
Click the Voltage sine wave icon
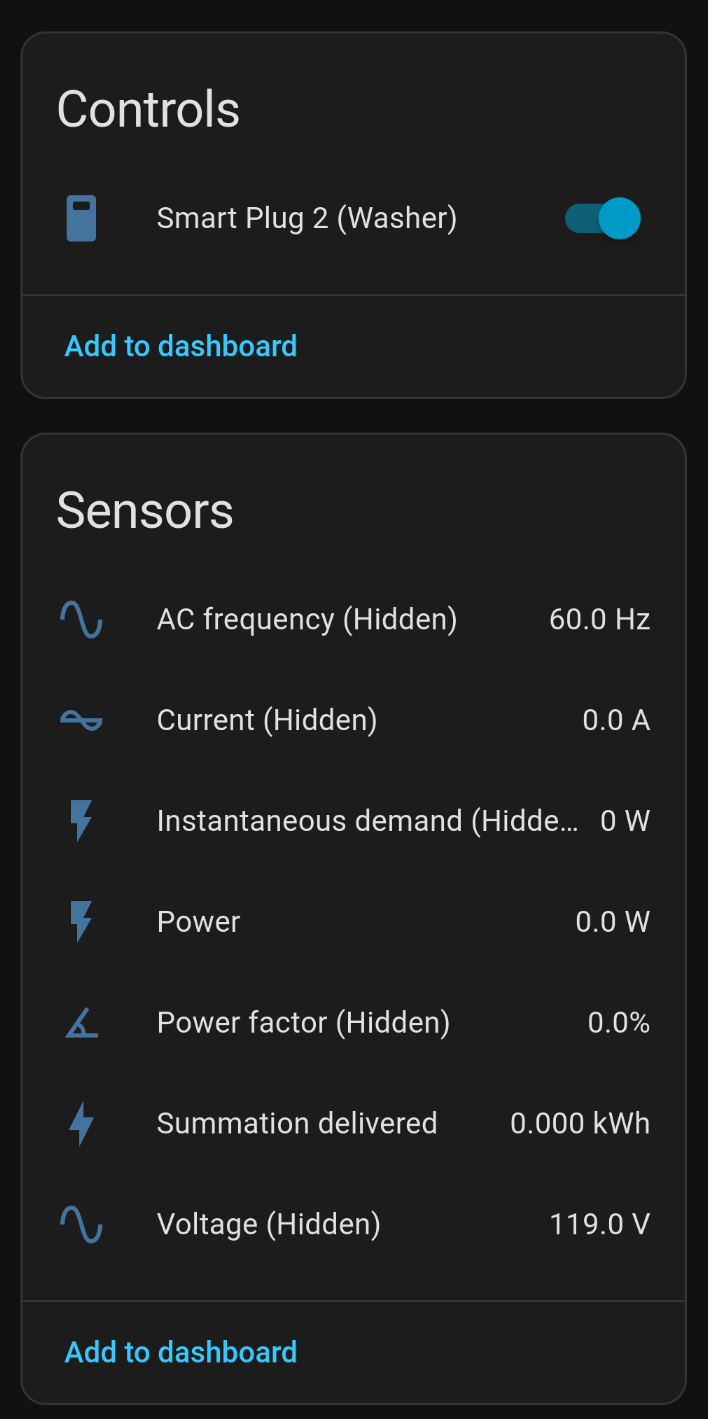81,1224
